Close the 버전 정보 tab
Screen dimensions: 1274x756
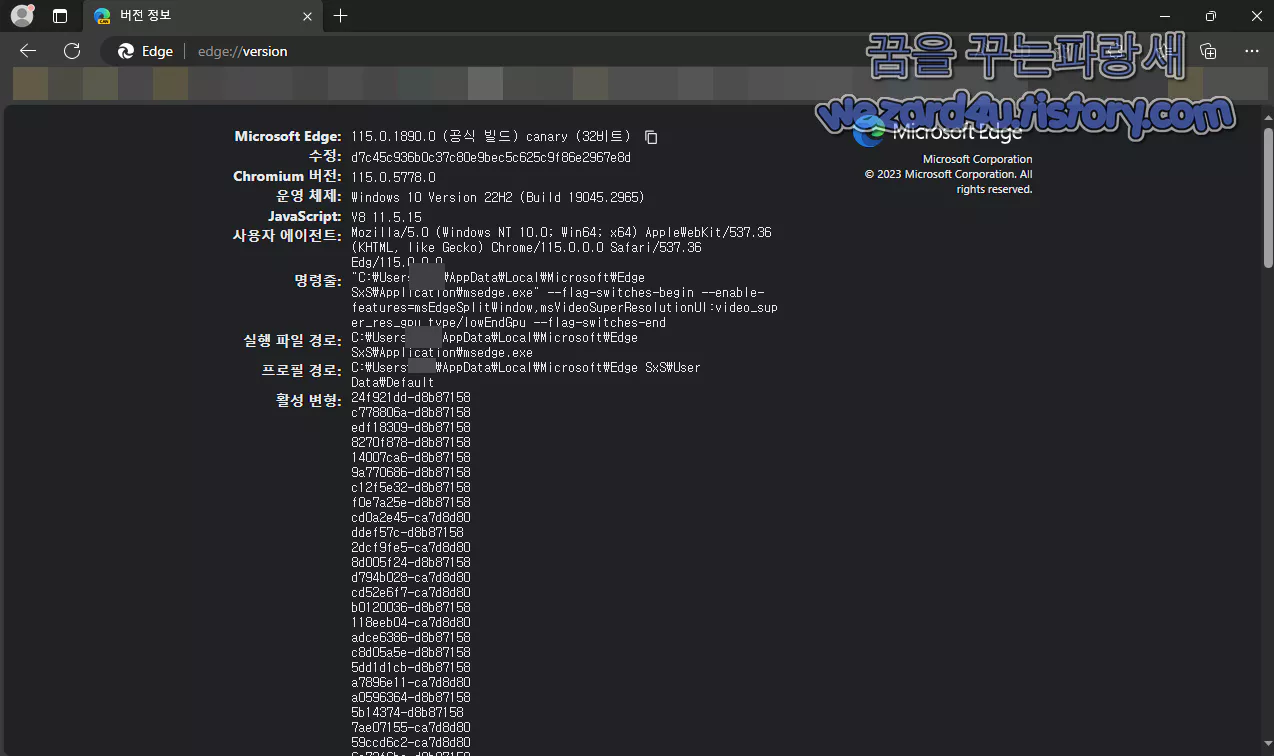pyautogui.click(x=307, y=16)
